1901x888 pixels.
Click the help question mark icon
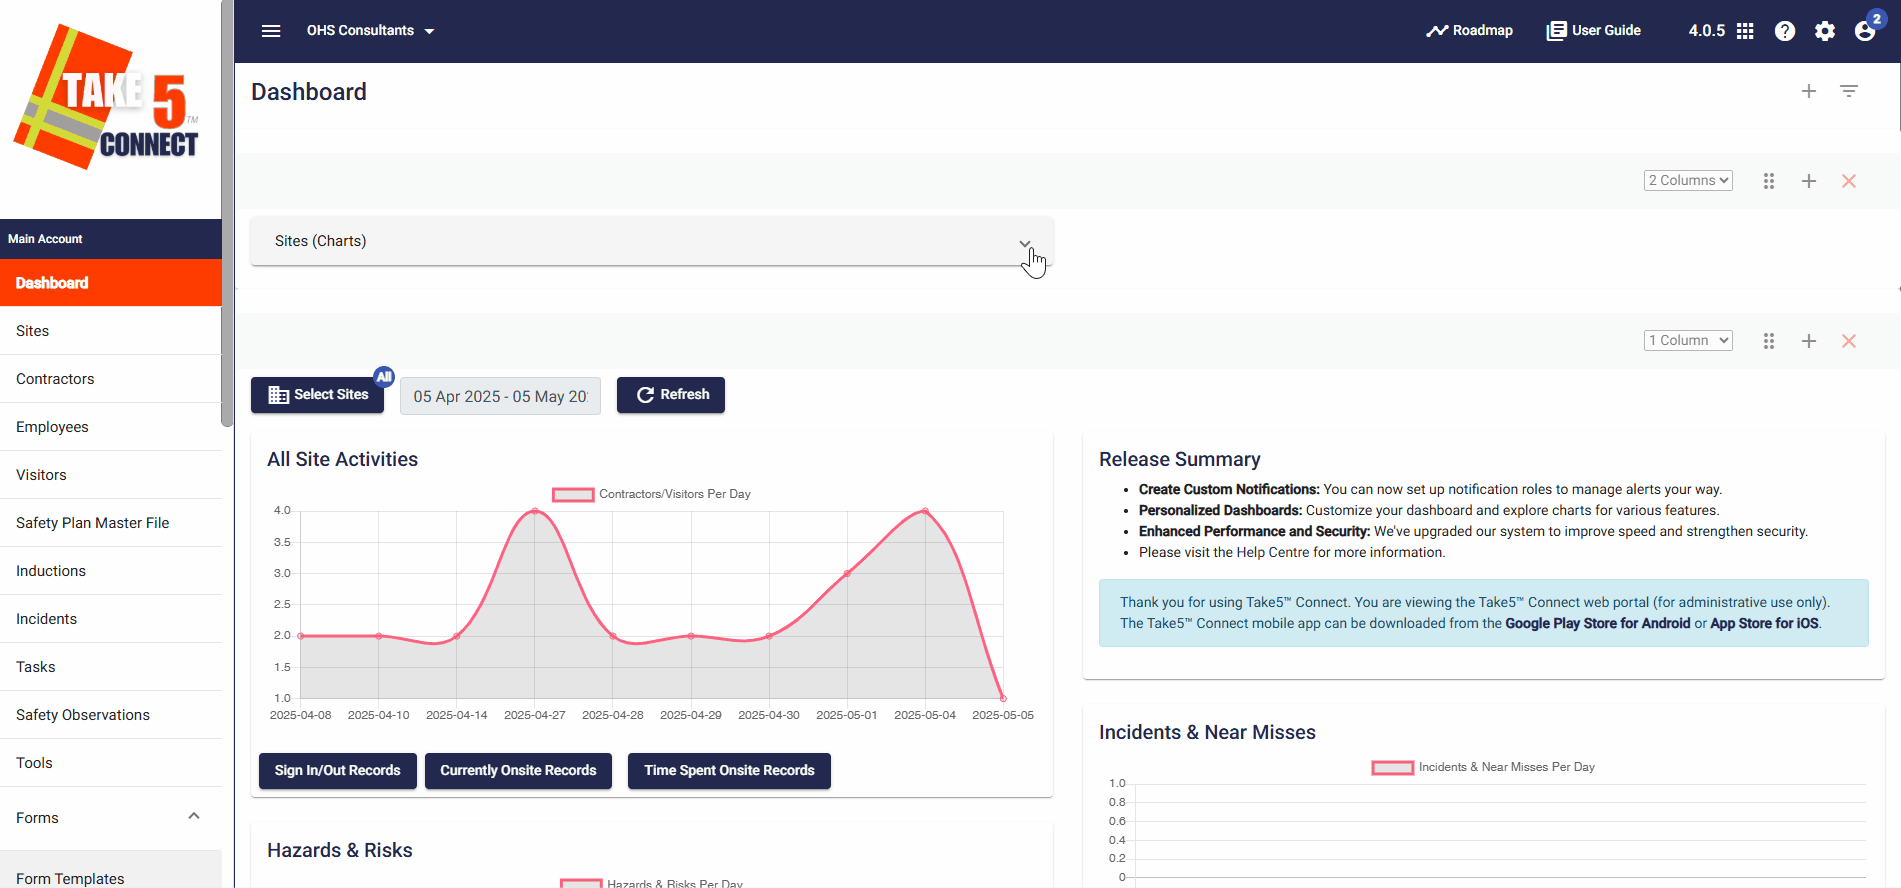point(1785,31)
